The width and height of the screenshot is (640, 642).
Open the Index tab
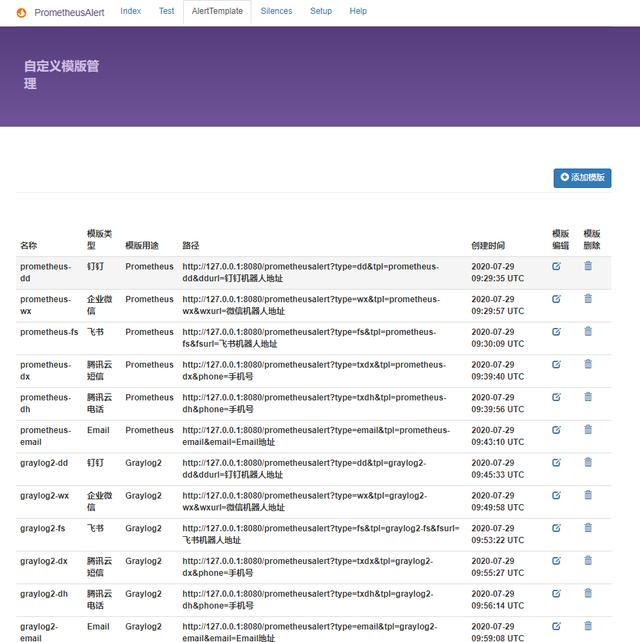coord(131,11)
